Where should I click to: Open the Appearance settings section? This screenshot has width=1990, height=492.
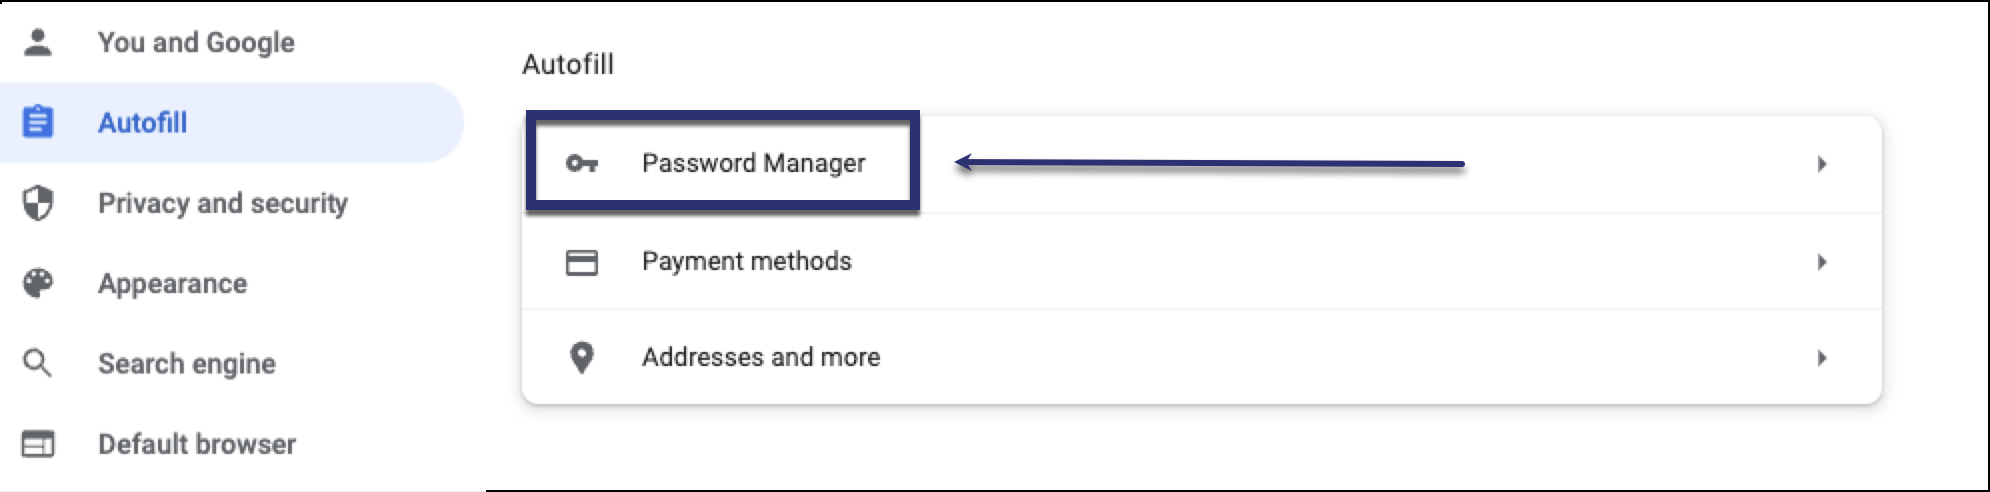172,283
